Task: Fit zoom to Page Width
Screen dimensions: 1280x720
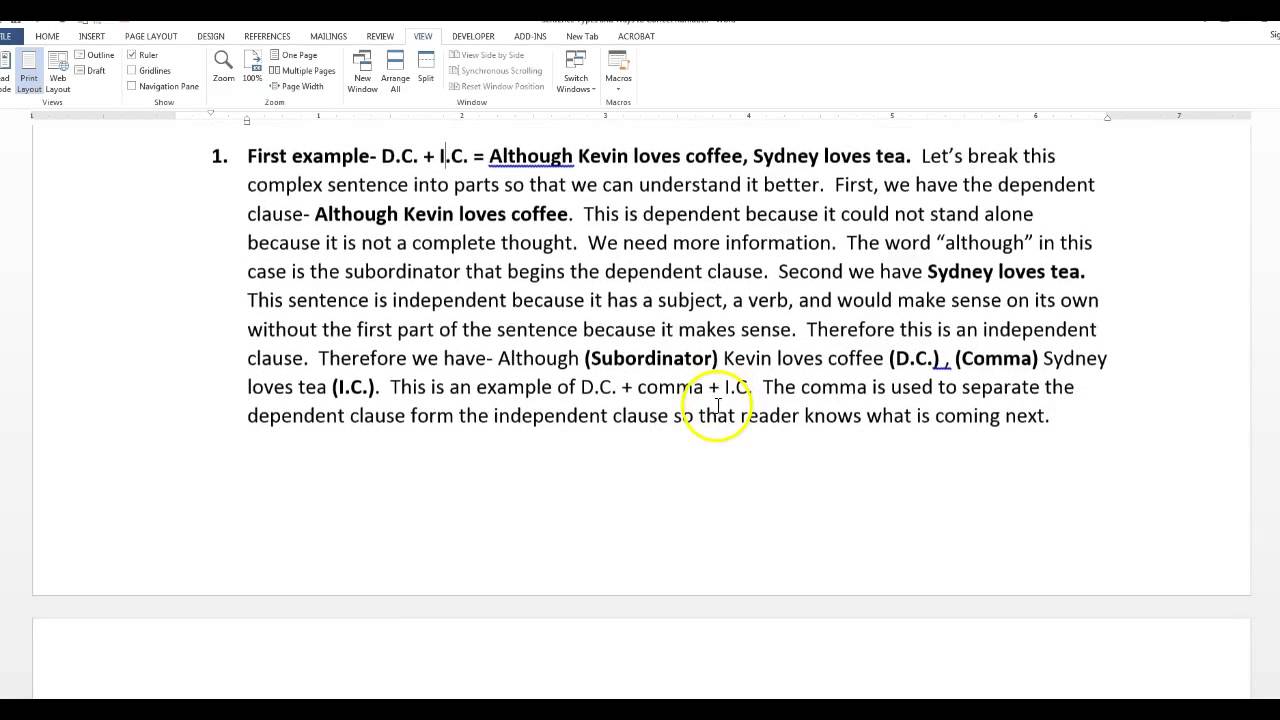Action: pos(296,86)
